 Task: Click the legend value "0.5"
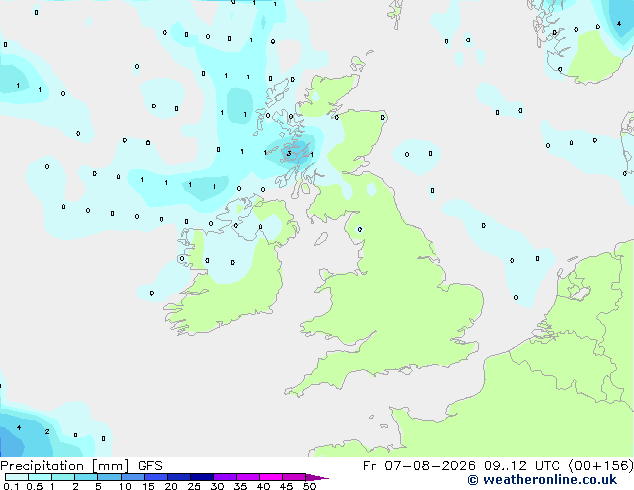tap(35, 486)
